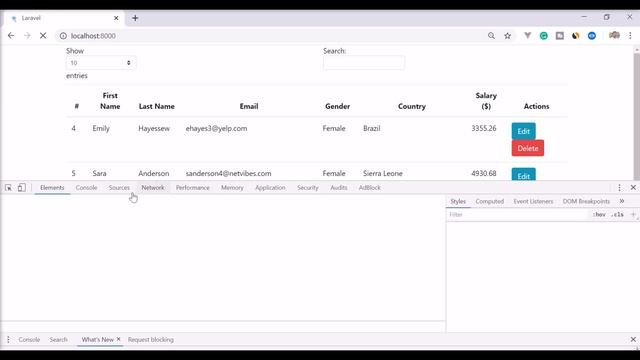Click the Styles Filter input

click(518, 215)
